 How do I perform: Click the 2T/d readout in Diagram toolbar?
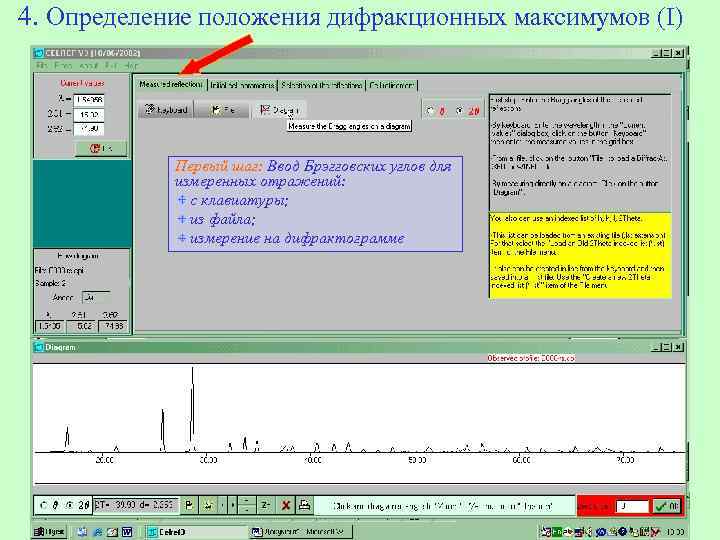[135, 505]
